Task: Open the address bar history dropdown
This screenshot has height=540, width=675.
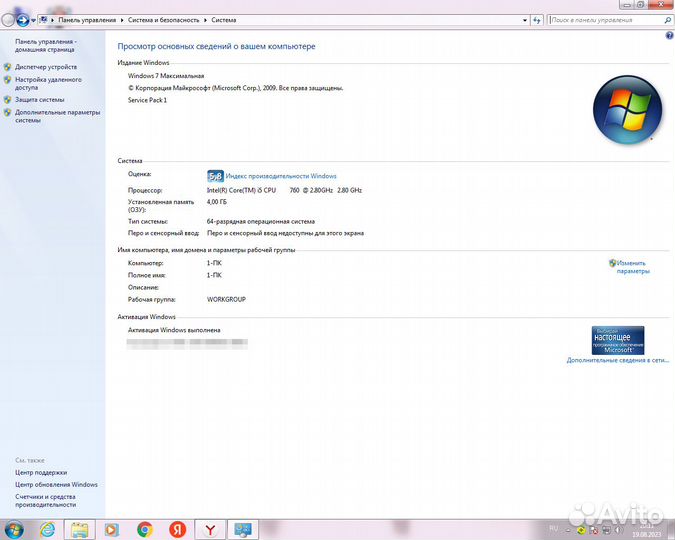Action: pyautogui.click(x=525, y=20)
